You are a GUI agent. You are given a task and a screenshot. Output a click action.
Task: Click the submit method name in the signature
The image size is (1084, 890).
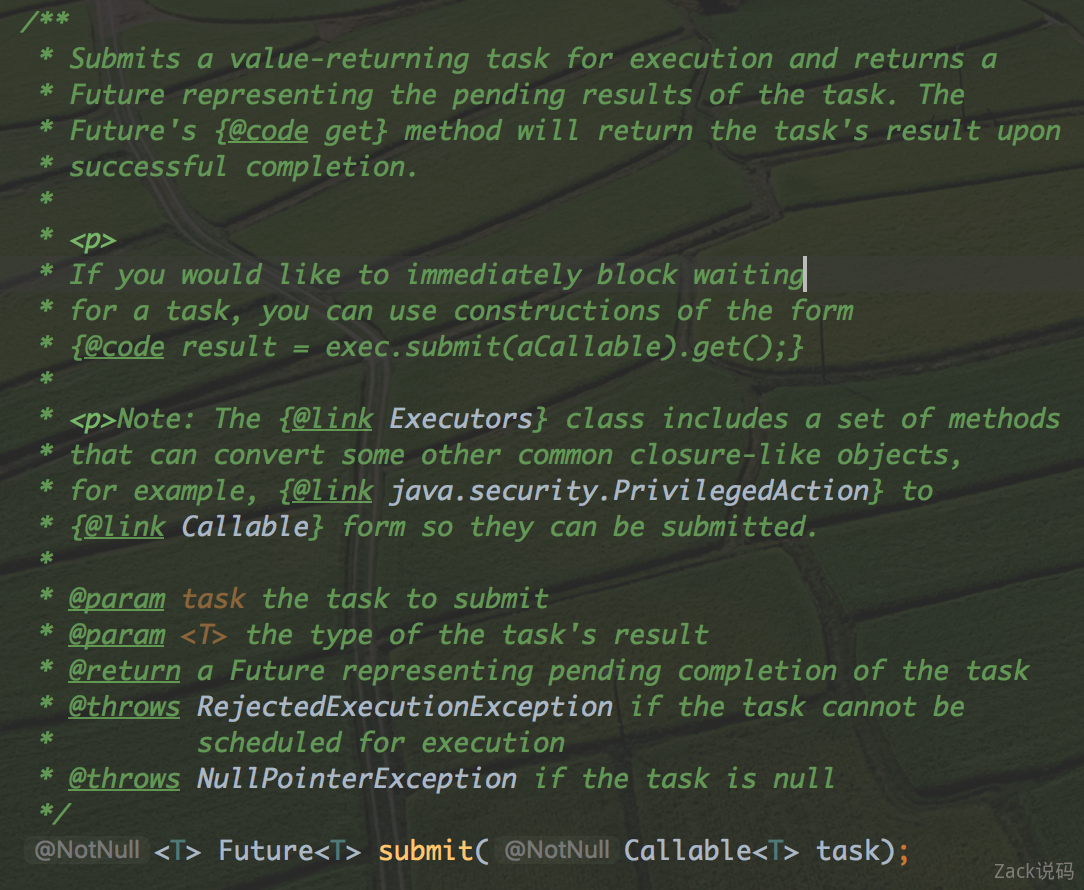(425, 851)
